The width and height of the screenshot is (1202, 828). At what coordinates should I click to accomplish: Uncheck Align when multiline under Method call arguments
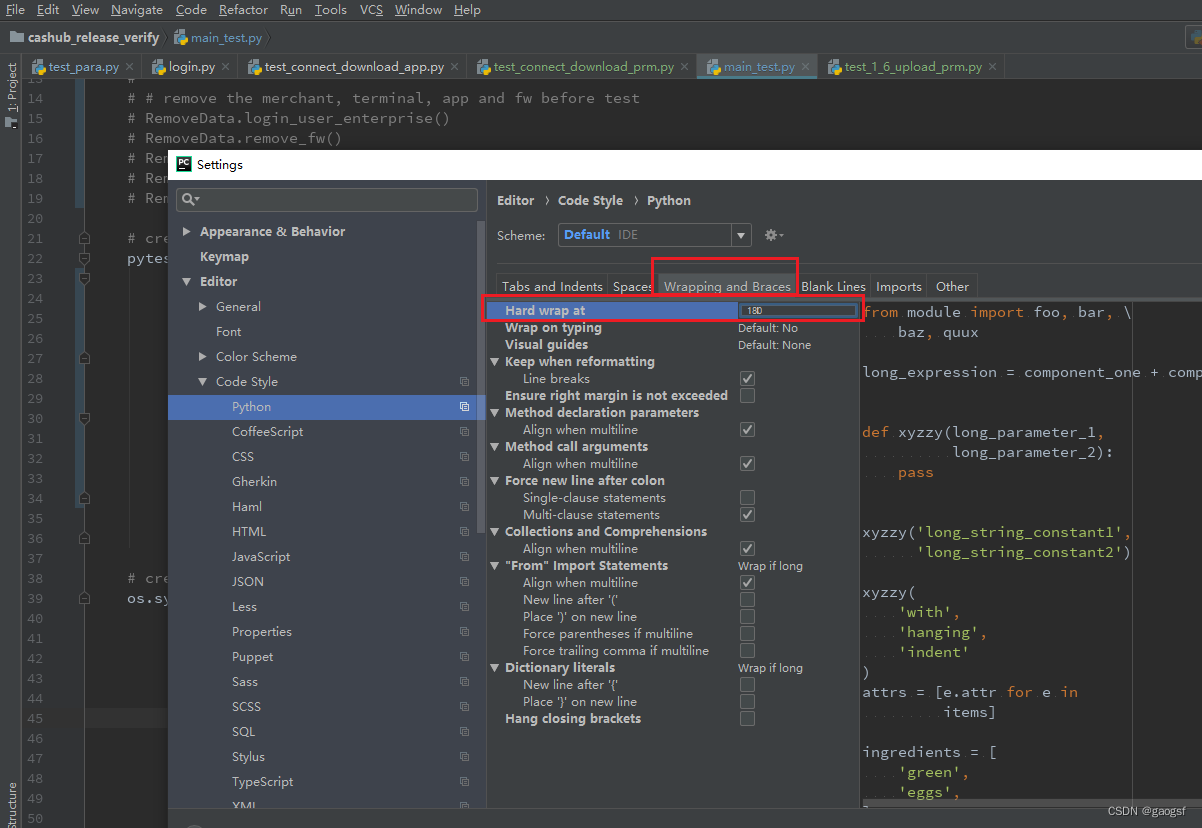(x=747, y=463)
